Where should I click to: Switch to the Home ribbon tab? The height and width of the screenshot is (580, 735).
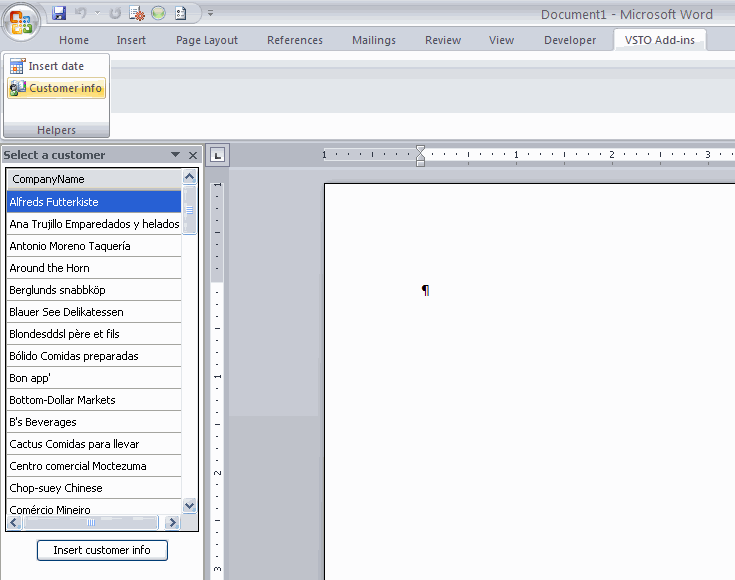[x=74, y=40]
